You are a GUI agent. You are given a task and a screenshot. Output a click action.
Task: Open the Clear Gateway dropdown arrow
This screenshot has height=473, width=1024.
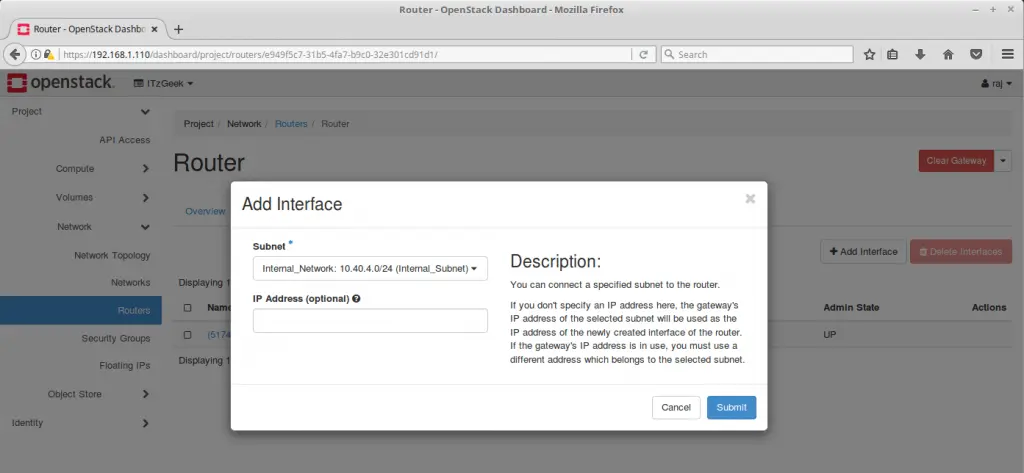pos(1004,161)
